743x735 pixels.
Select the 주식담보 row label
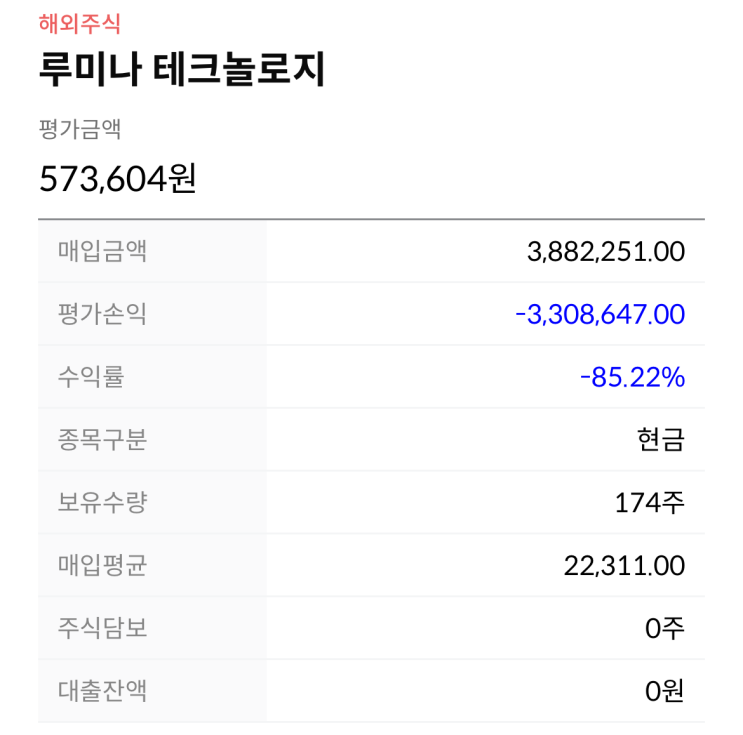point(102,628)
